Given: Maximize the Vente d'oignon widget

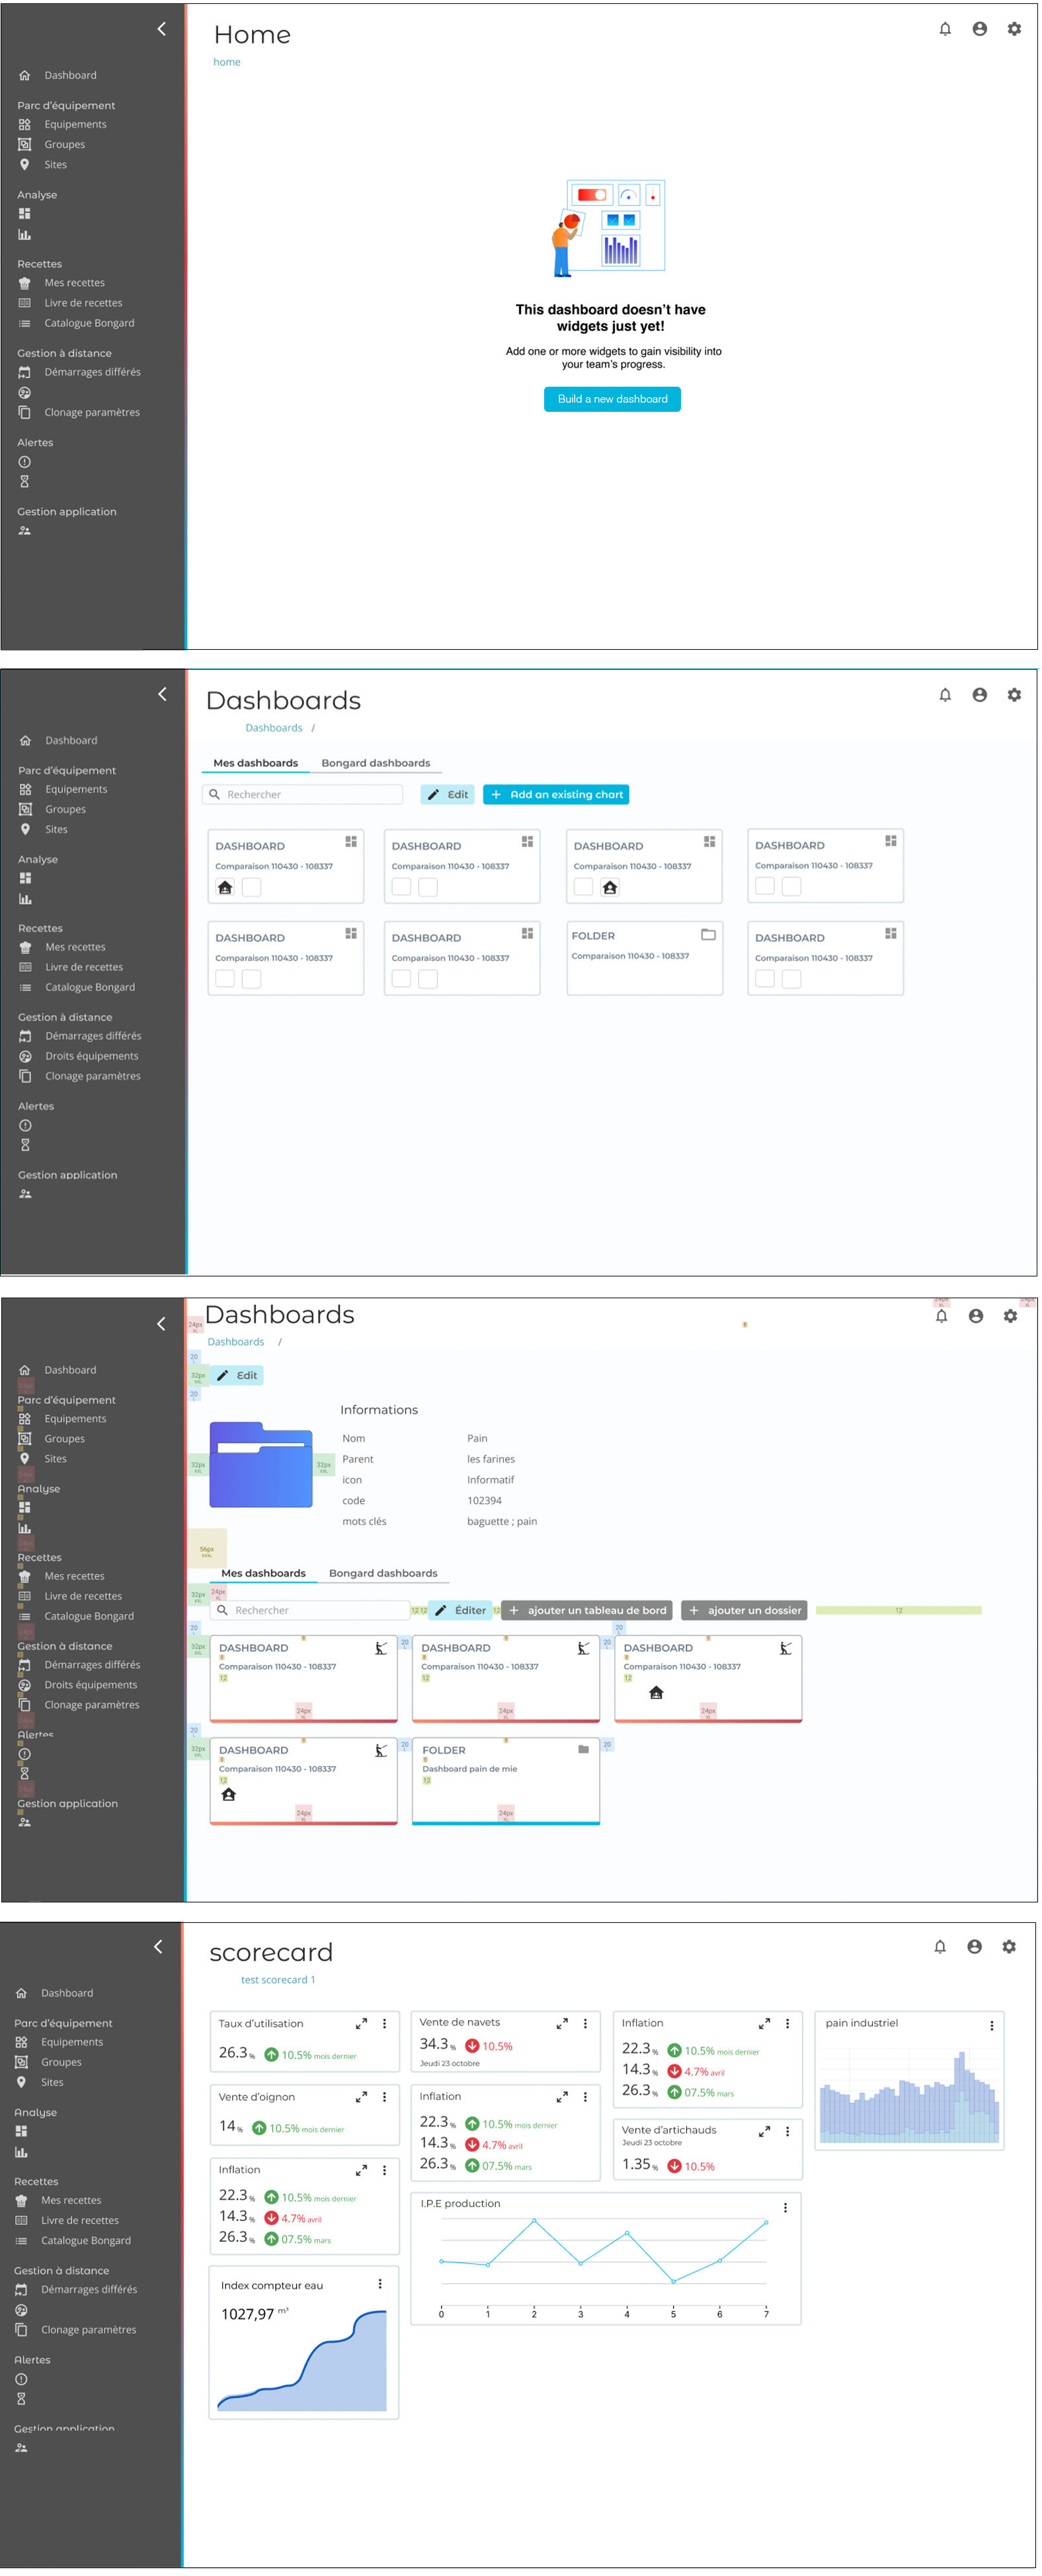Looking at the screenshot, I should [x=362, y=2096].
